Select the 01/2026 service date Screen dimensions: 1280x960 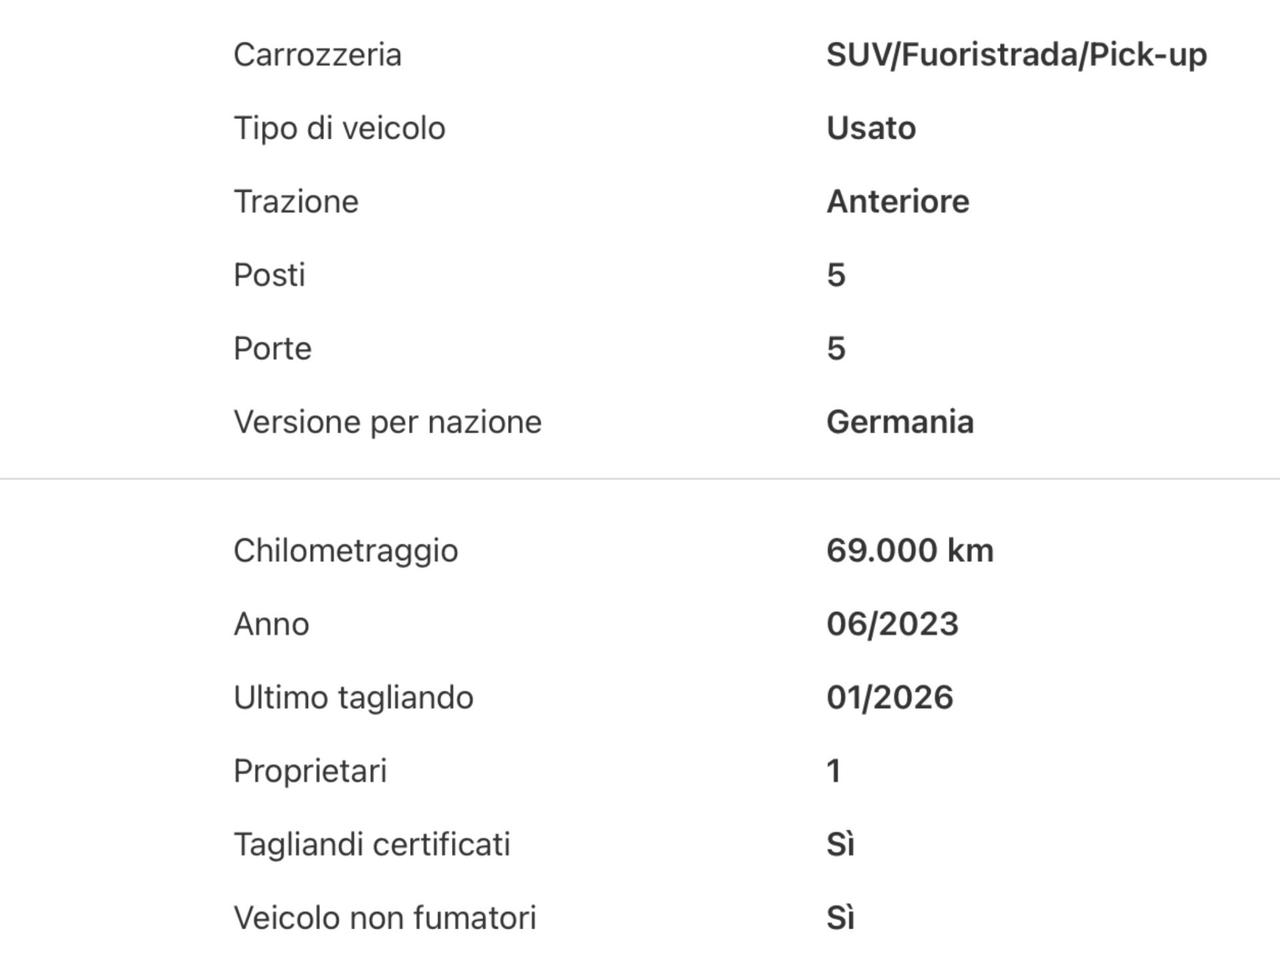[x=889, y=697]
